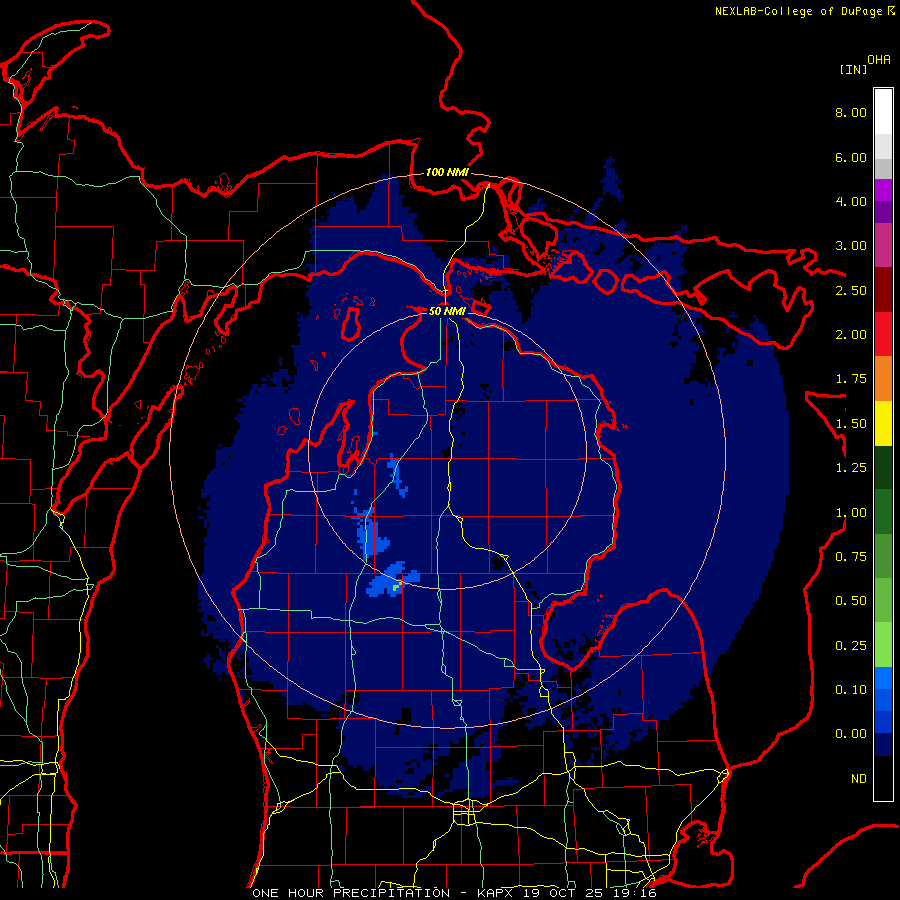Click the 100 NMI range ring label
Image resolution: width=900 pixels, height=900 pixels.
click(x=447, y=172)
